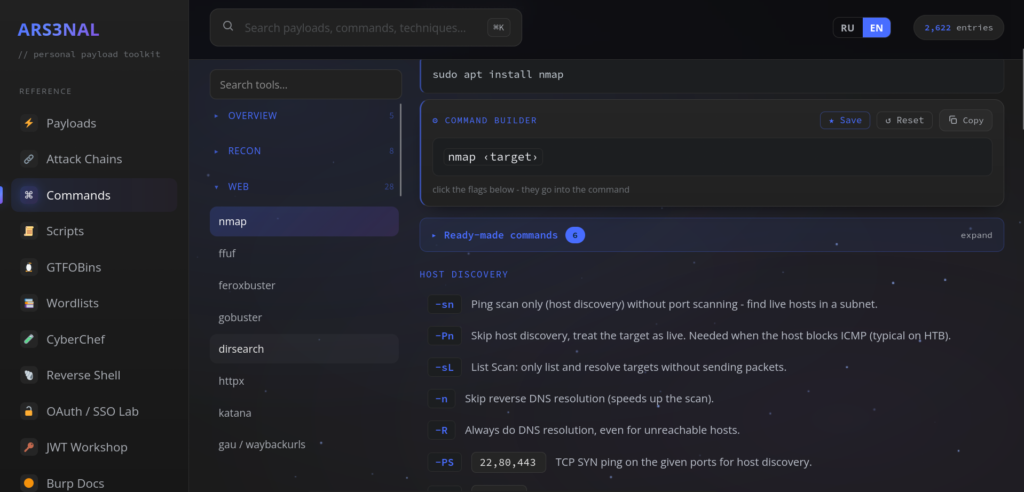Expand the OVERVIEW category
The image size is (1024, 492).
(305, 116)
